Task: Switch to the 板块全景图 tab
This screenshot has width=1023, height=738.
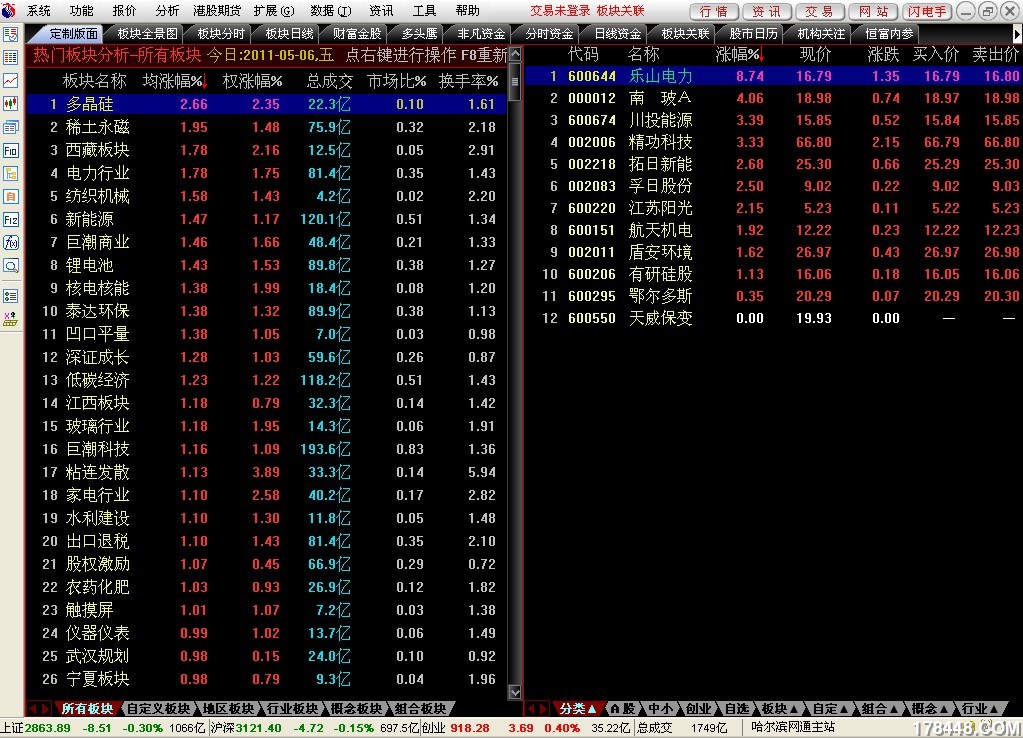Action: (147, 33)
